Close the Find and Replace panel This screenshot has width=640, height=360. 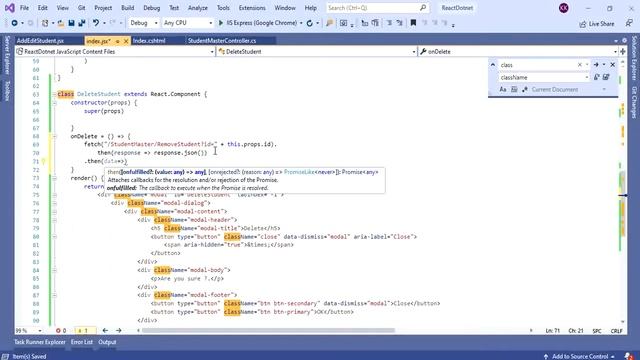click(x=613, y=65)
